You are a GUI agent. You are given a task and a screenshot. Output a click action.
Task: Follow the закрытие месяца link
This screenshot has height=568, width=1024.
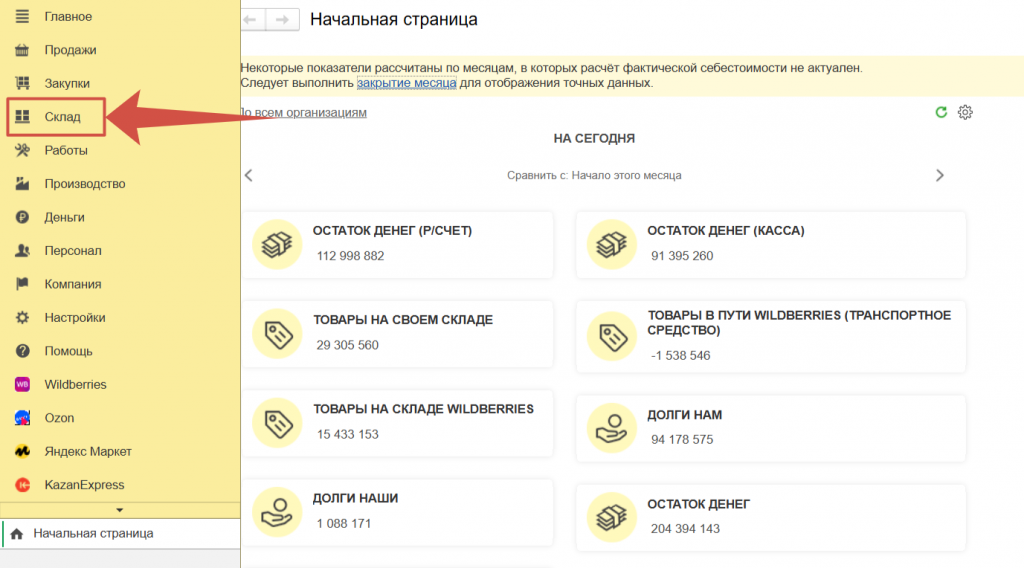pyautogui.click(x=406, y=83)
